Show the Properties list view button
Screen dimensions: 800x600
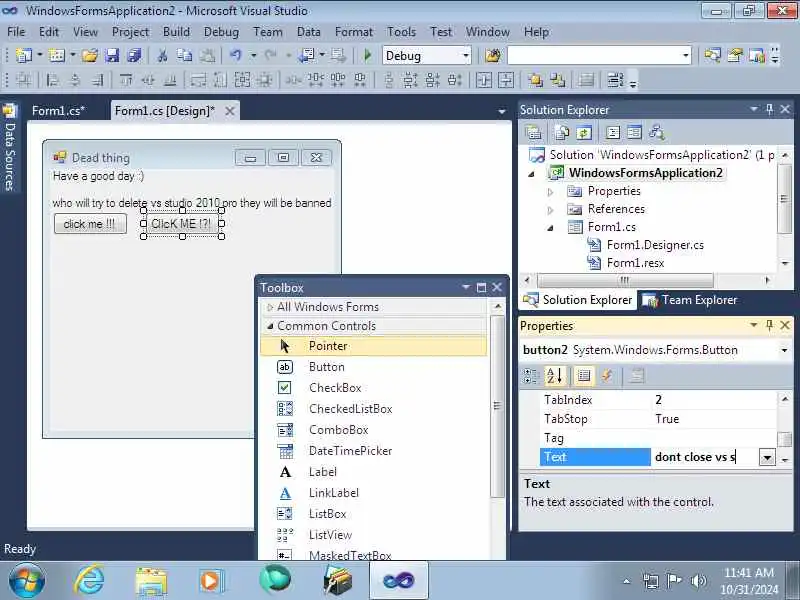pyautogui.click(x=584, y=376)
